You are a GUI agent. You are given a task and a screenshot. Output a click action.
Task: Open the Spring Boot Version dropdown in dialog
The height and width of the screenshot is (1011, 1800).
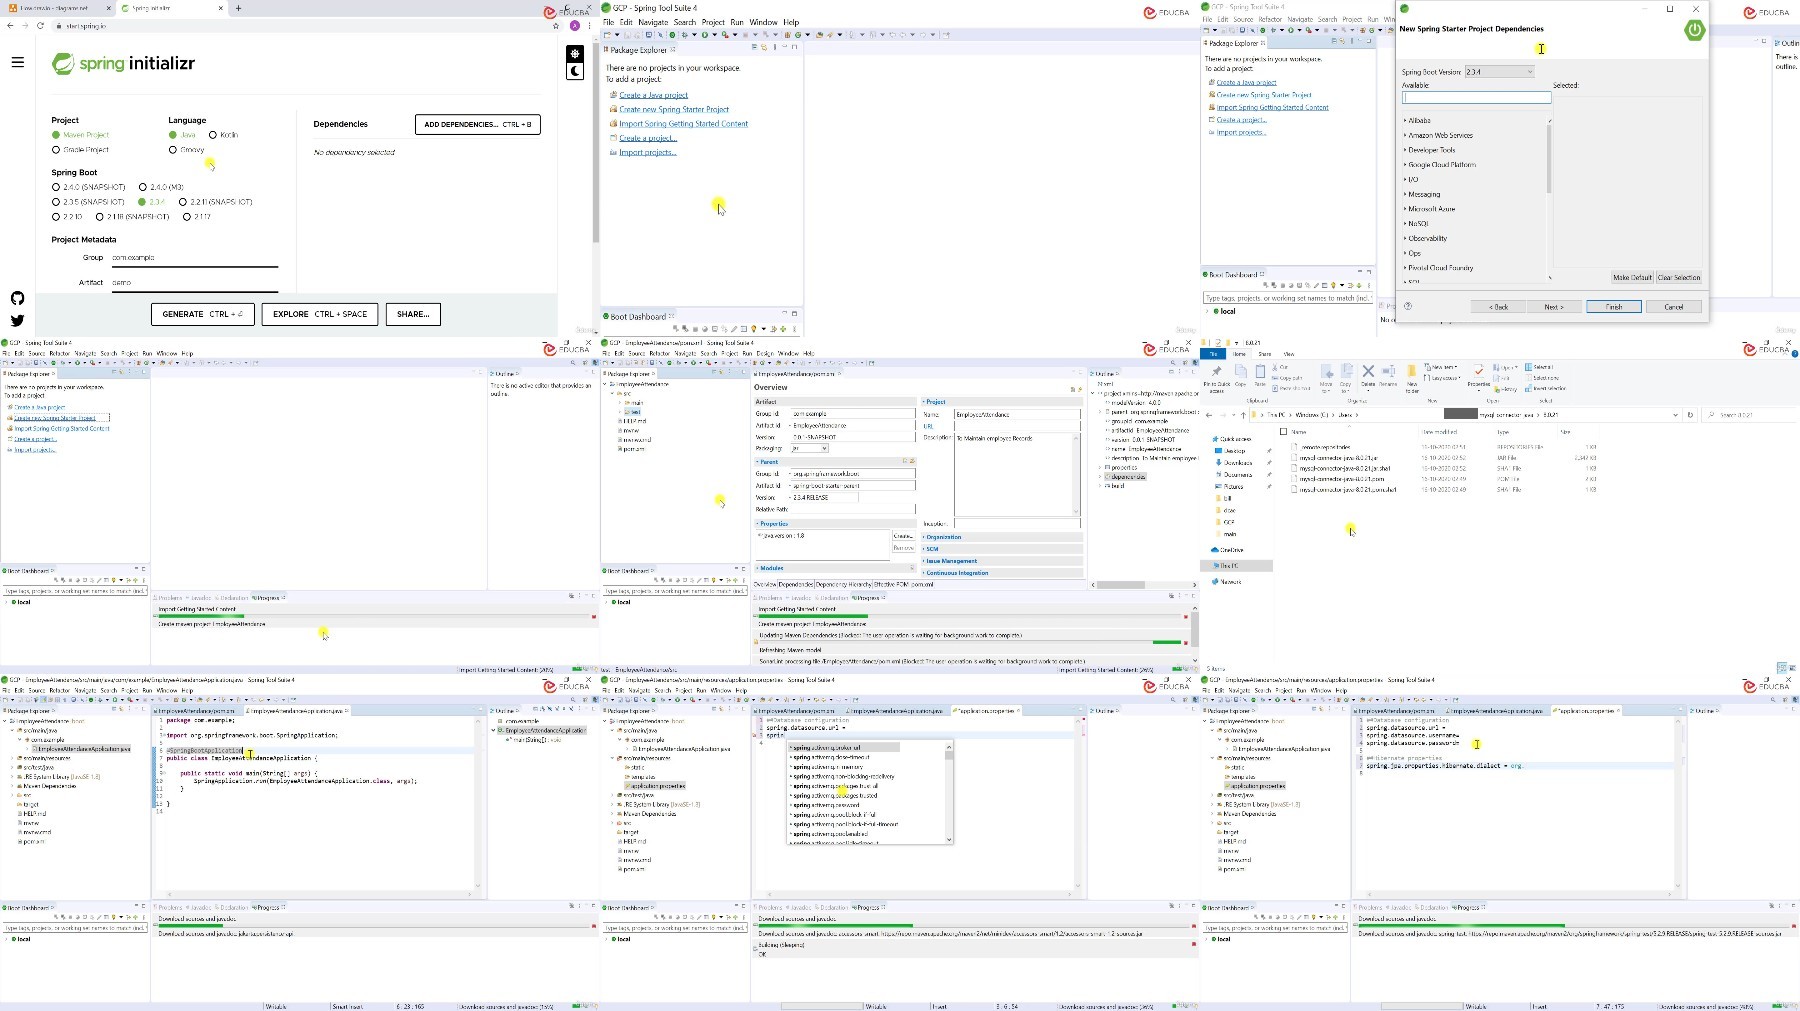(x=1499, y=71)
